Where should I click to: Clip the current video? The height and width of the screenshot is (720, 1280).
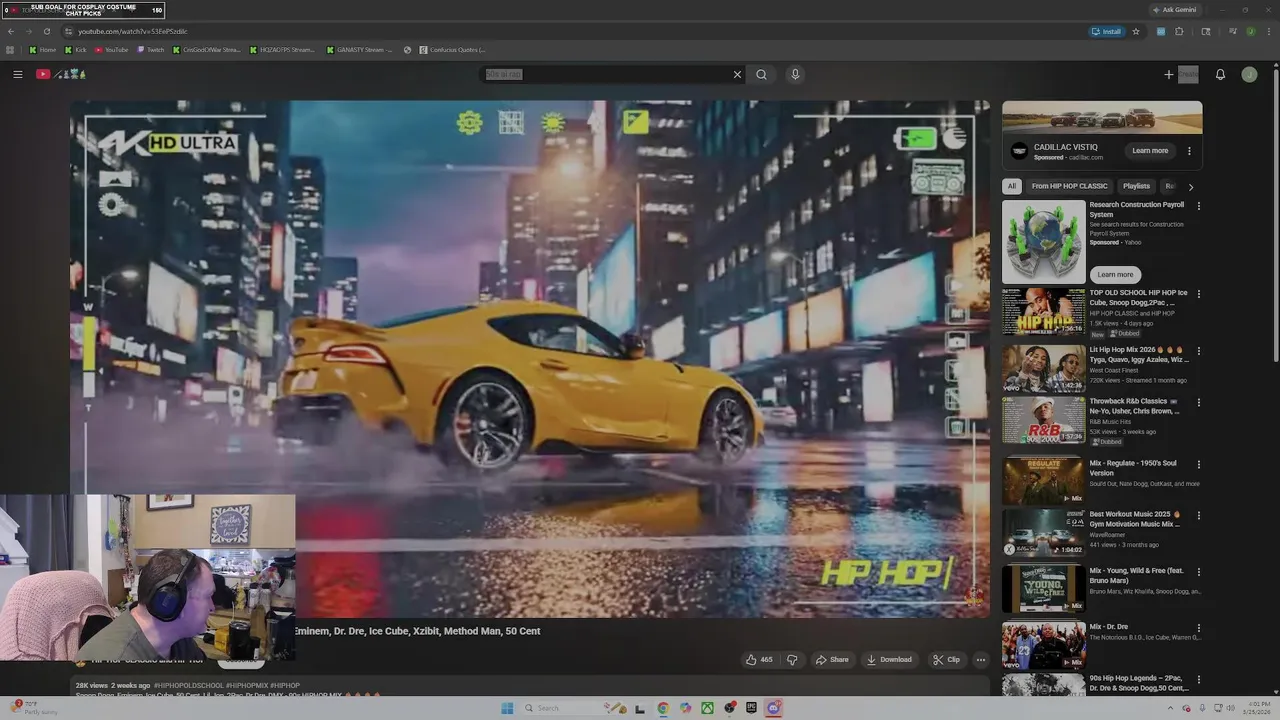tap(946, 659)
